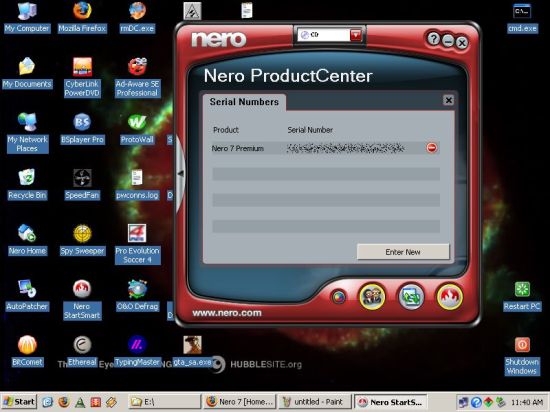Expand the left side panel arrow
This screenshot has height=412, width=550.
pos(181,173)
